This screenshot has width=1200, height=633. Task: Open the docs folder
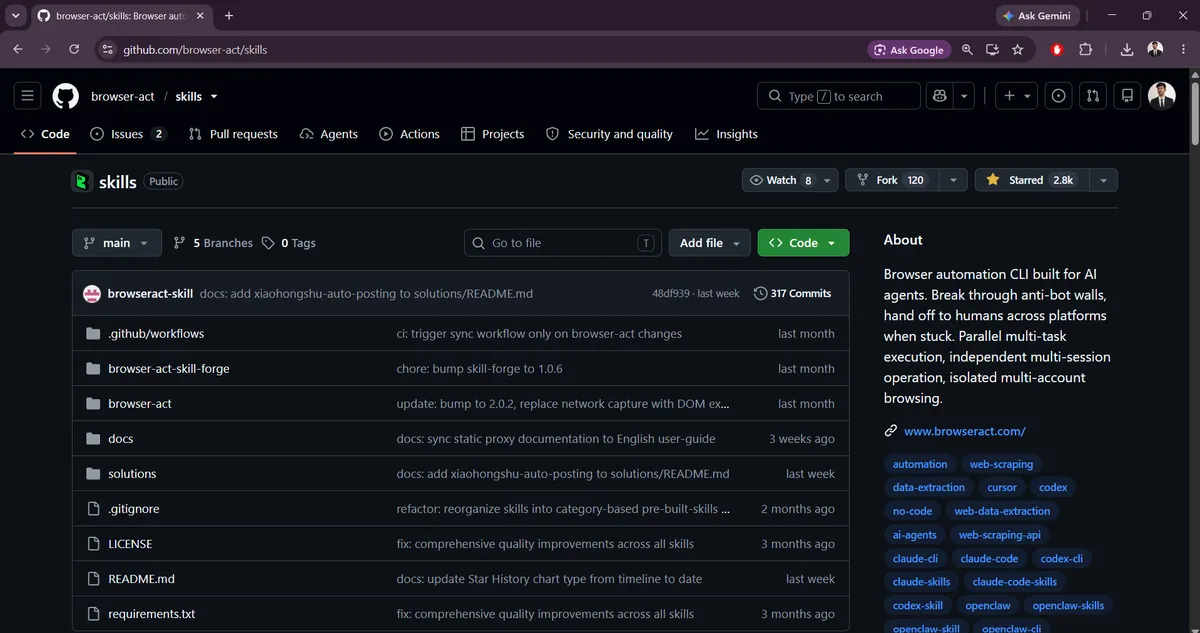point(121,439)
